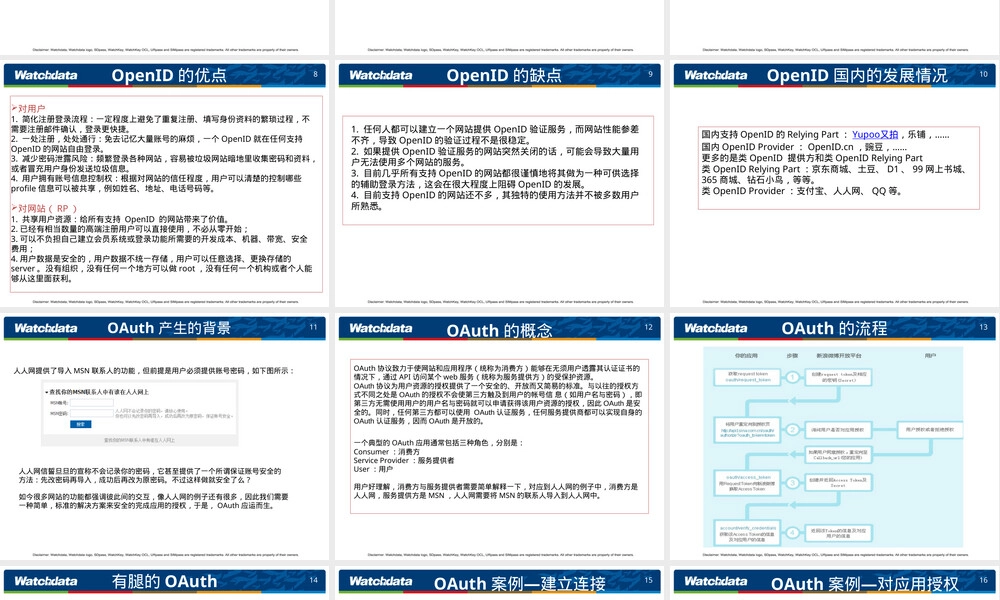Click the blue search button in MSN screenshot
Screen dimensions: 1000x600
tap(80, 424)
